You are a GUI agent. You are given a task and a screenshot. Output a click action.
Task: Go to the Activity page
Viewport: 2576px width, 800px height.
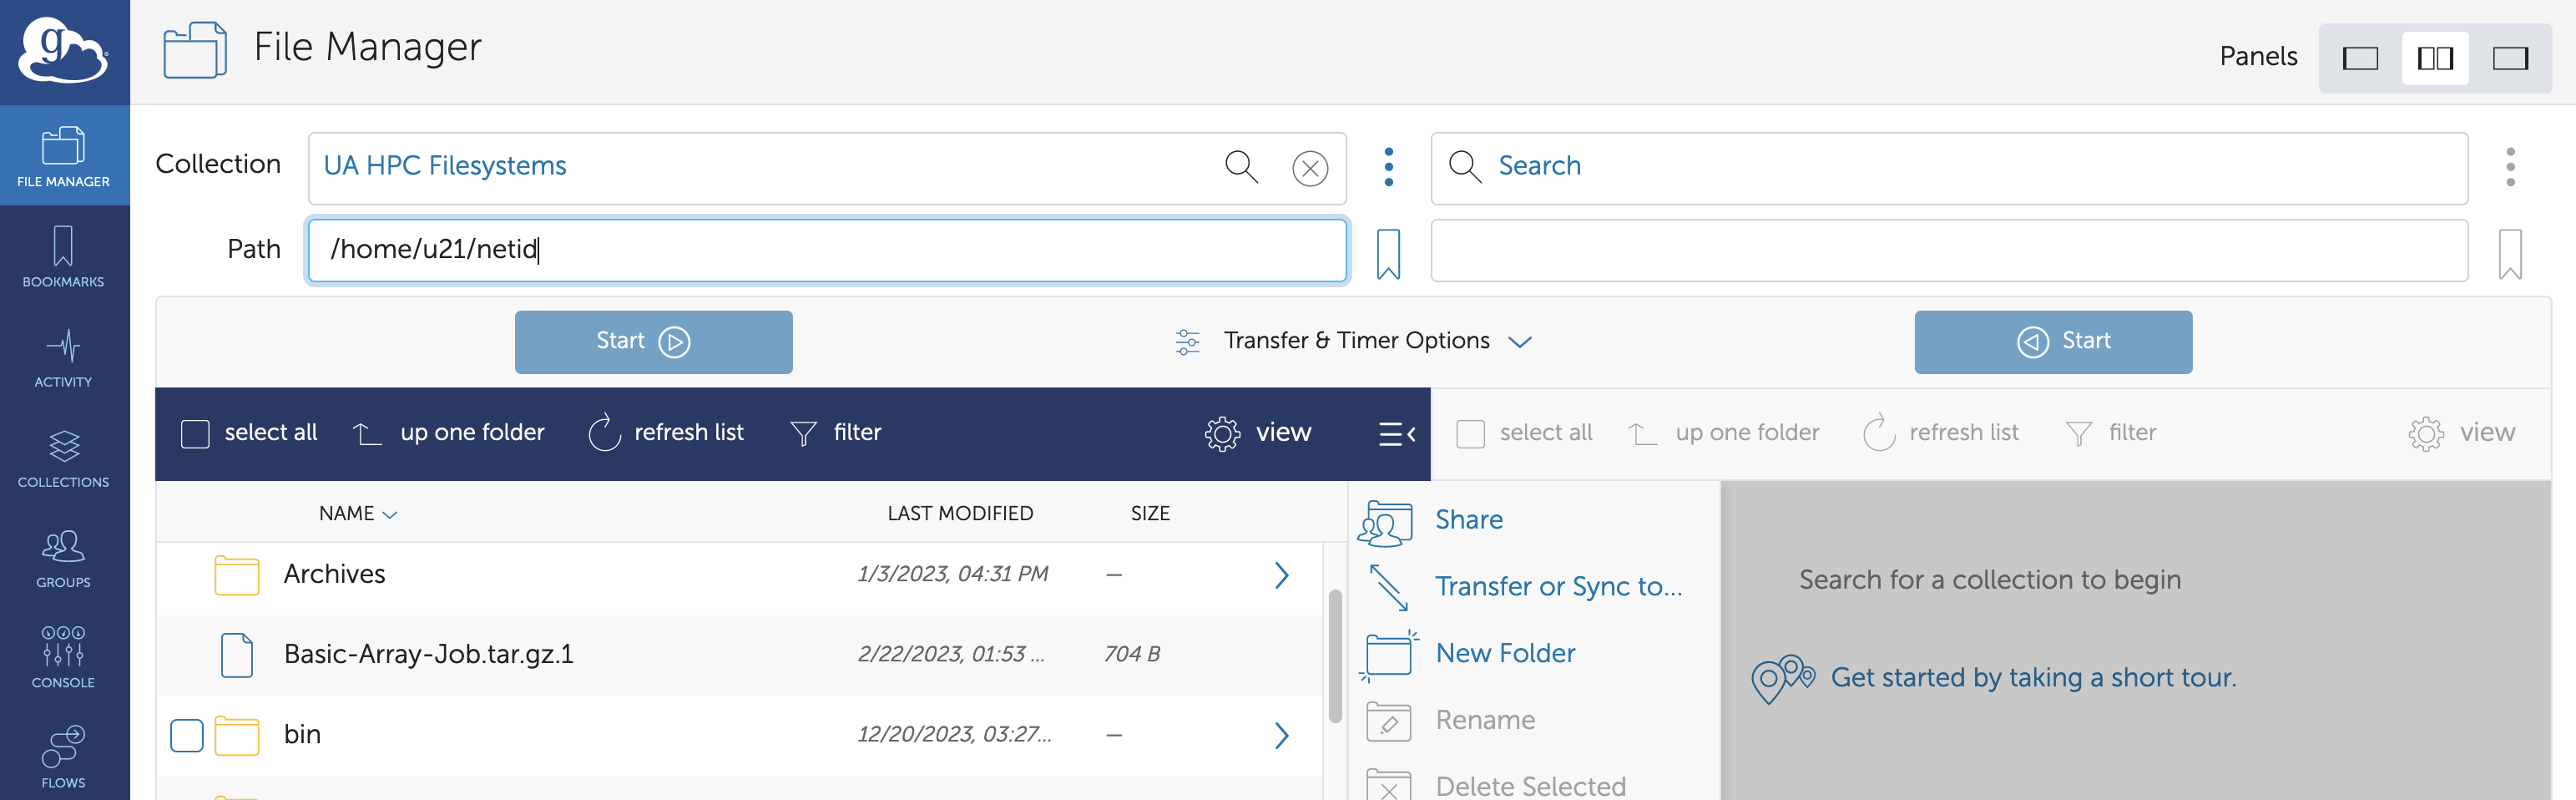point(64,357)
